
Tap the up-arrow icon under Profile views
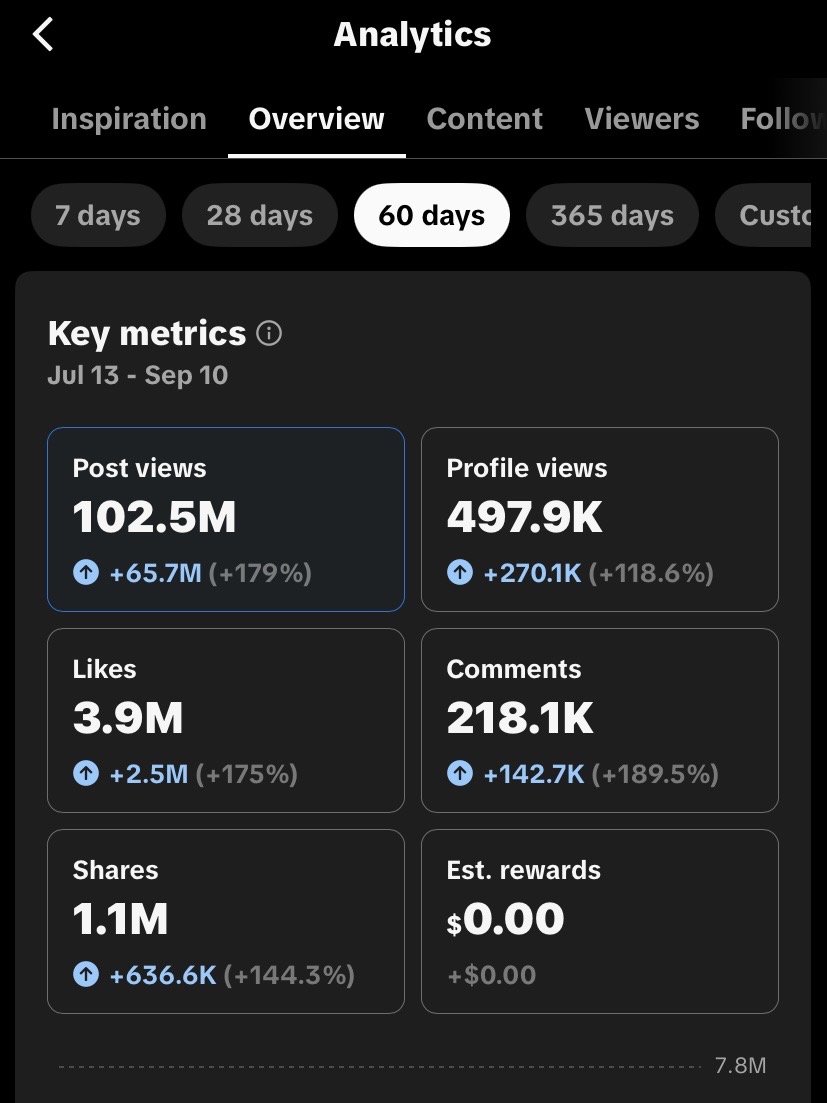[x=460, y=573]
